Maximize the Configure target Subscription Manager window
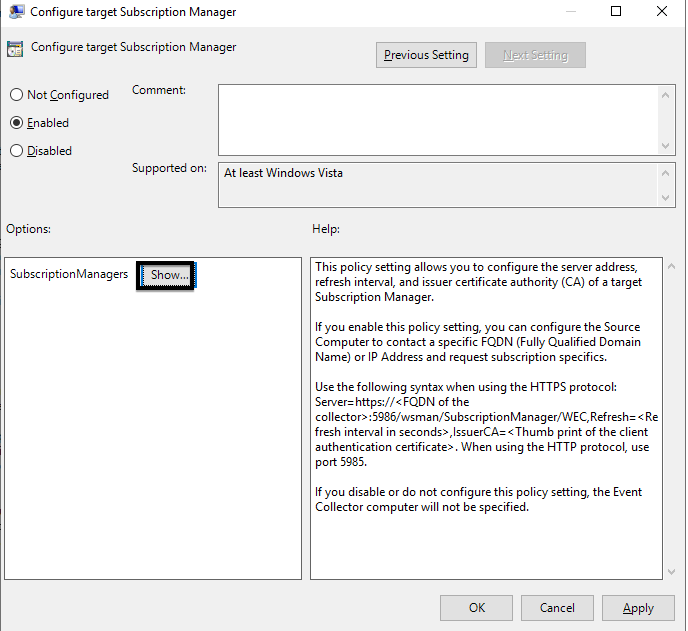This screenshot has width=688, height=631. click(x=616, y=11)
